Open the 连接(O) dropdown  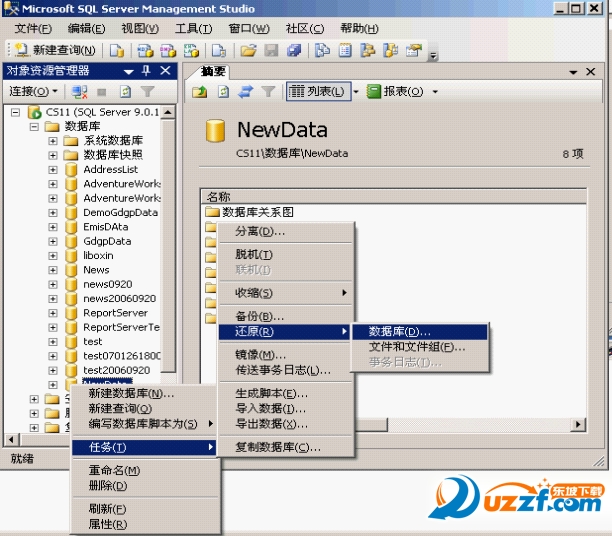tap(33, 92)
